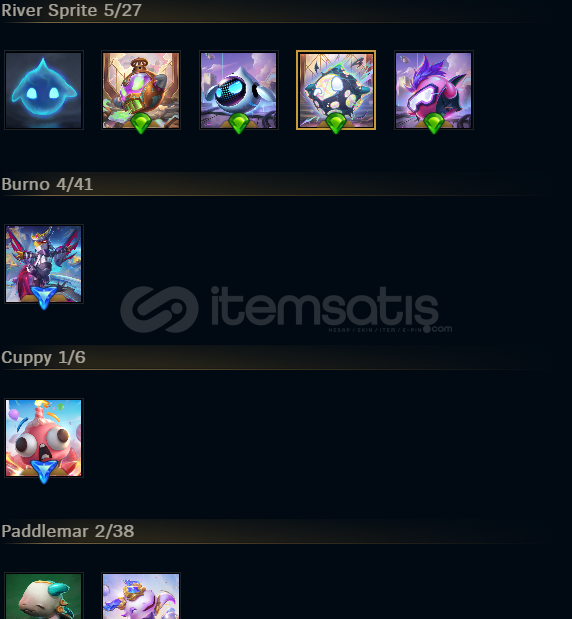Select the white Paddlemar with teal horns

pos(44,596)
